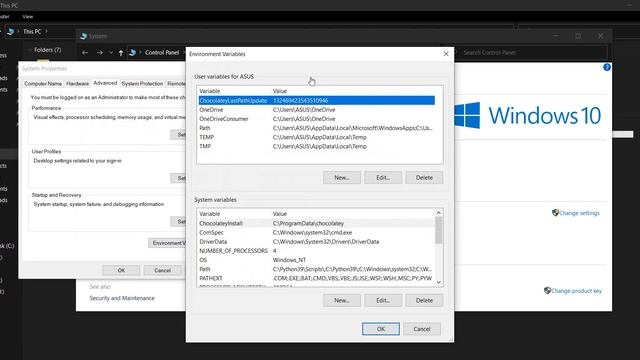640x360 pixels.
Task: Select the ChocolateyLastPathUpdate user variable
Action: [317, 100]
